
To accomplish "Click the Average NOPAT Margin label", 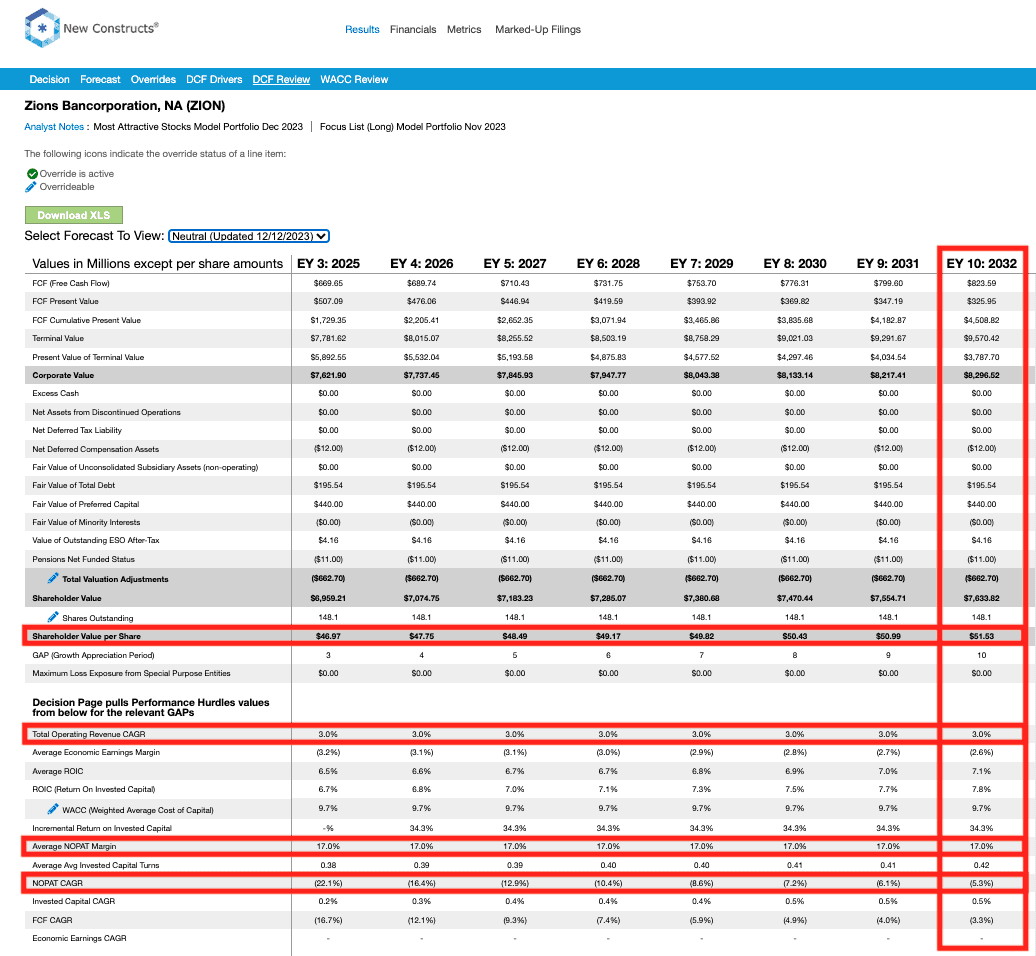I will (74, 846).
